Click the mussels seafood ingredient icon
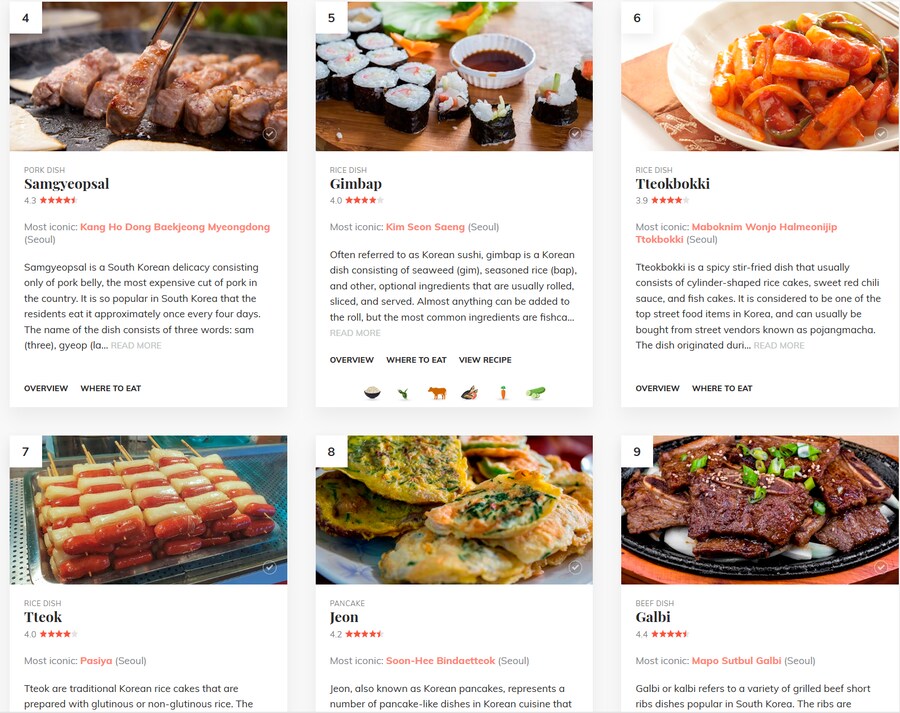This screenshot has width=900, height=713. coord(470,393)
